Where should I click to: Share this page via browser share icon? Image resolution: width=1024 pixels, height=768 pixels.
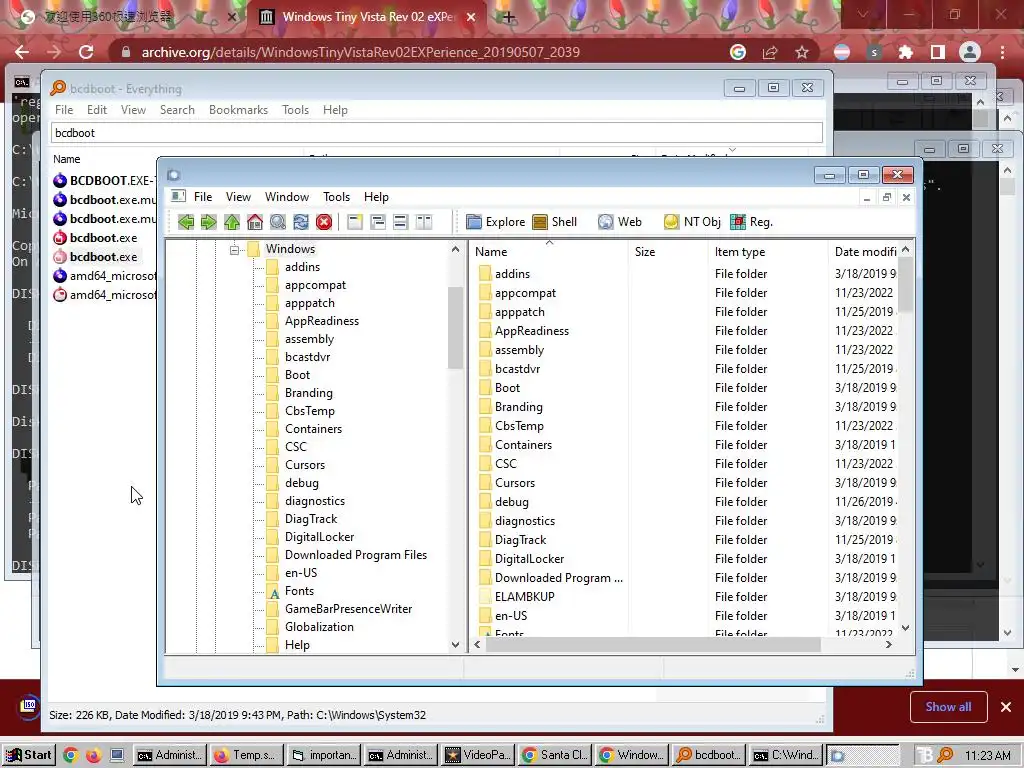point(770,52)
